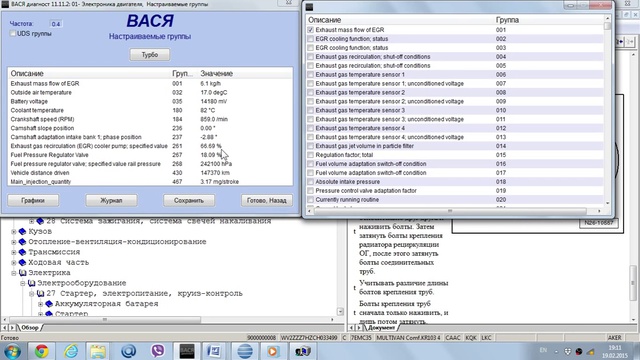Expand the Отопление-вентиляция-кондиционирование node
Screen dimensions: 640x360
14,242
